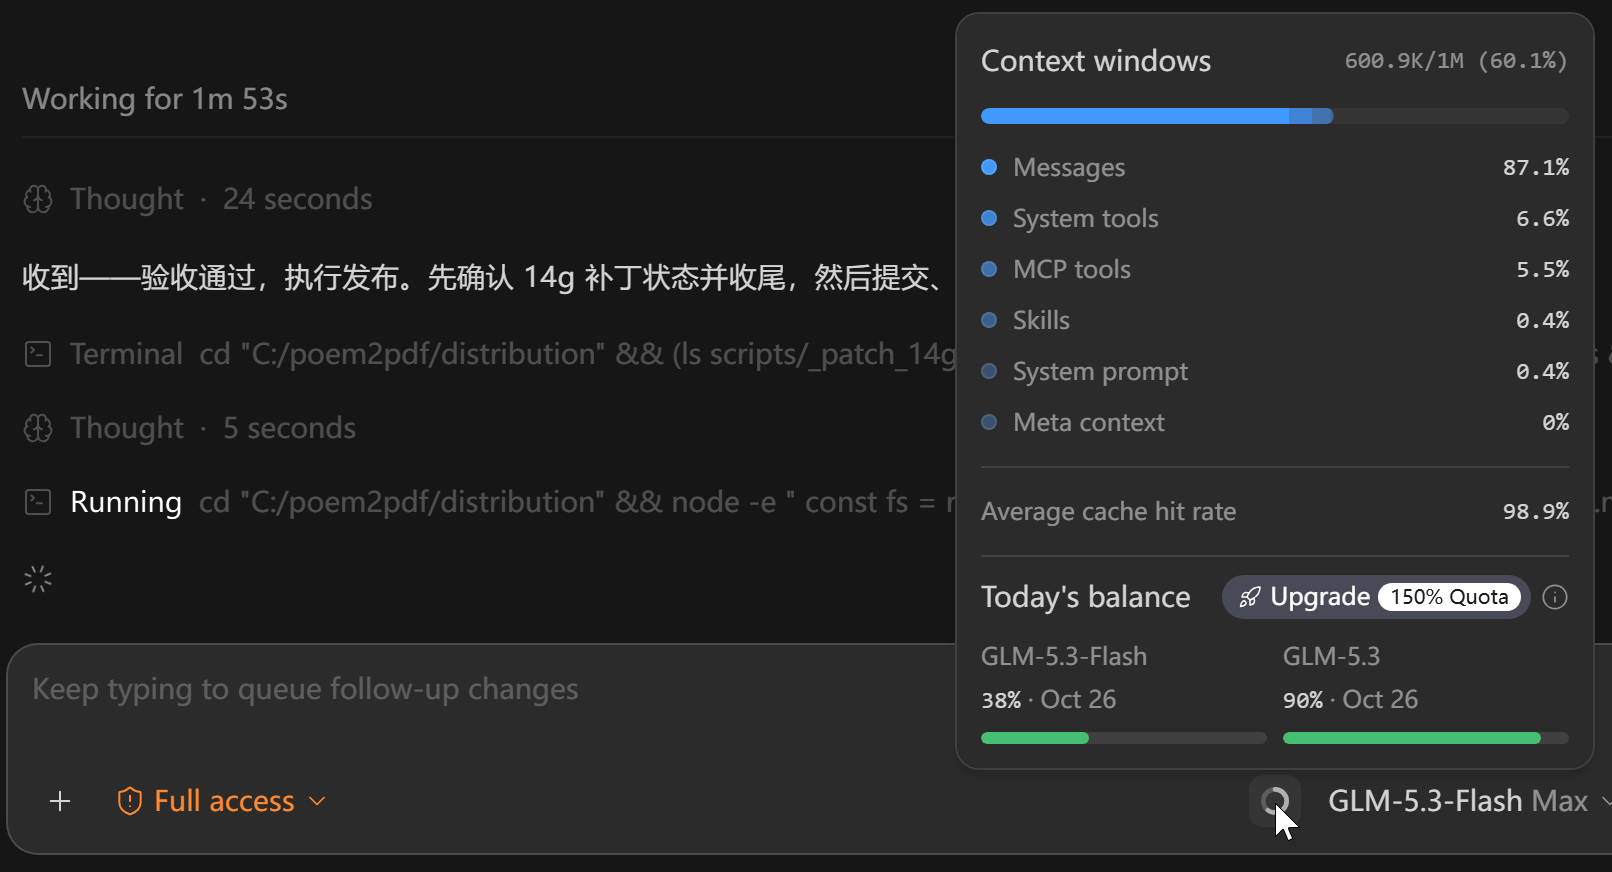Click the follow-up changes input field

tap(480, 690)
